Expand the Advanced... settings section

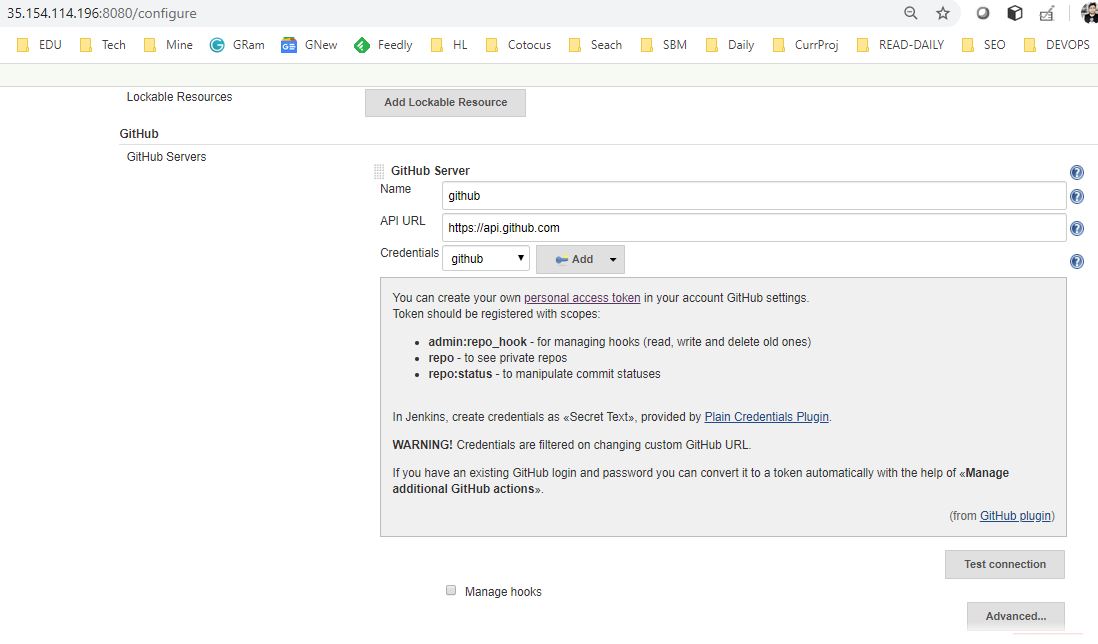coord(1015,616)
